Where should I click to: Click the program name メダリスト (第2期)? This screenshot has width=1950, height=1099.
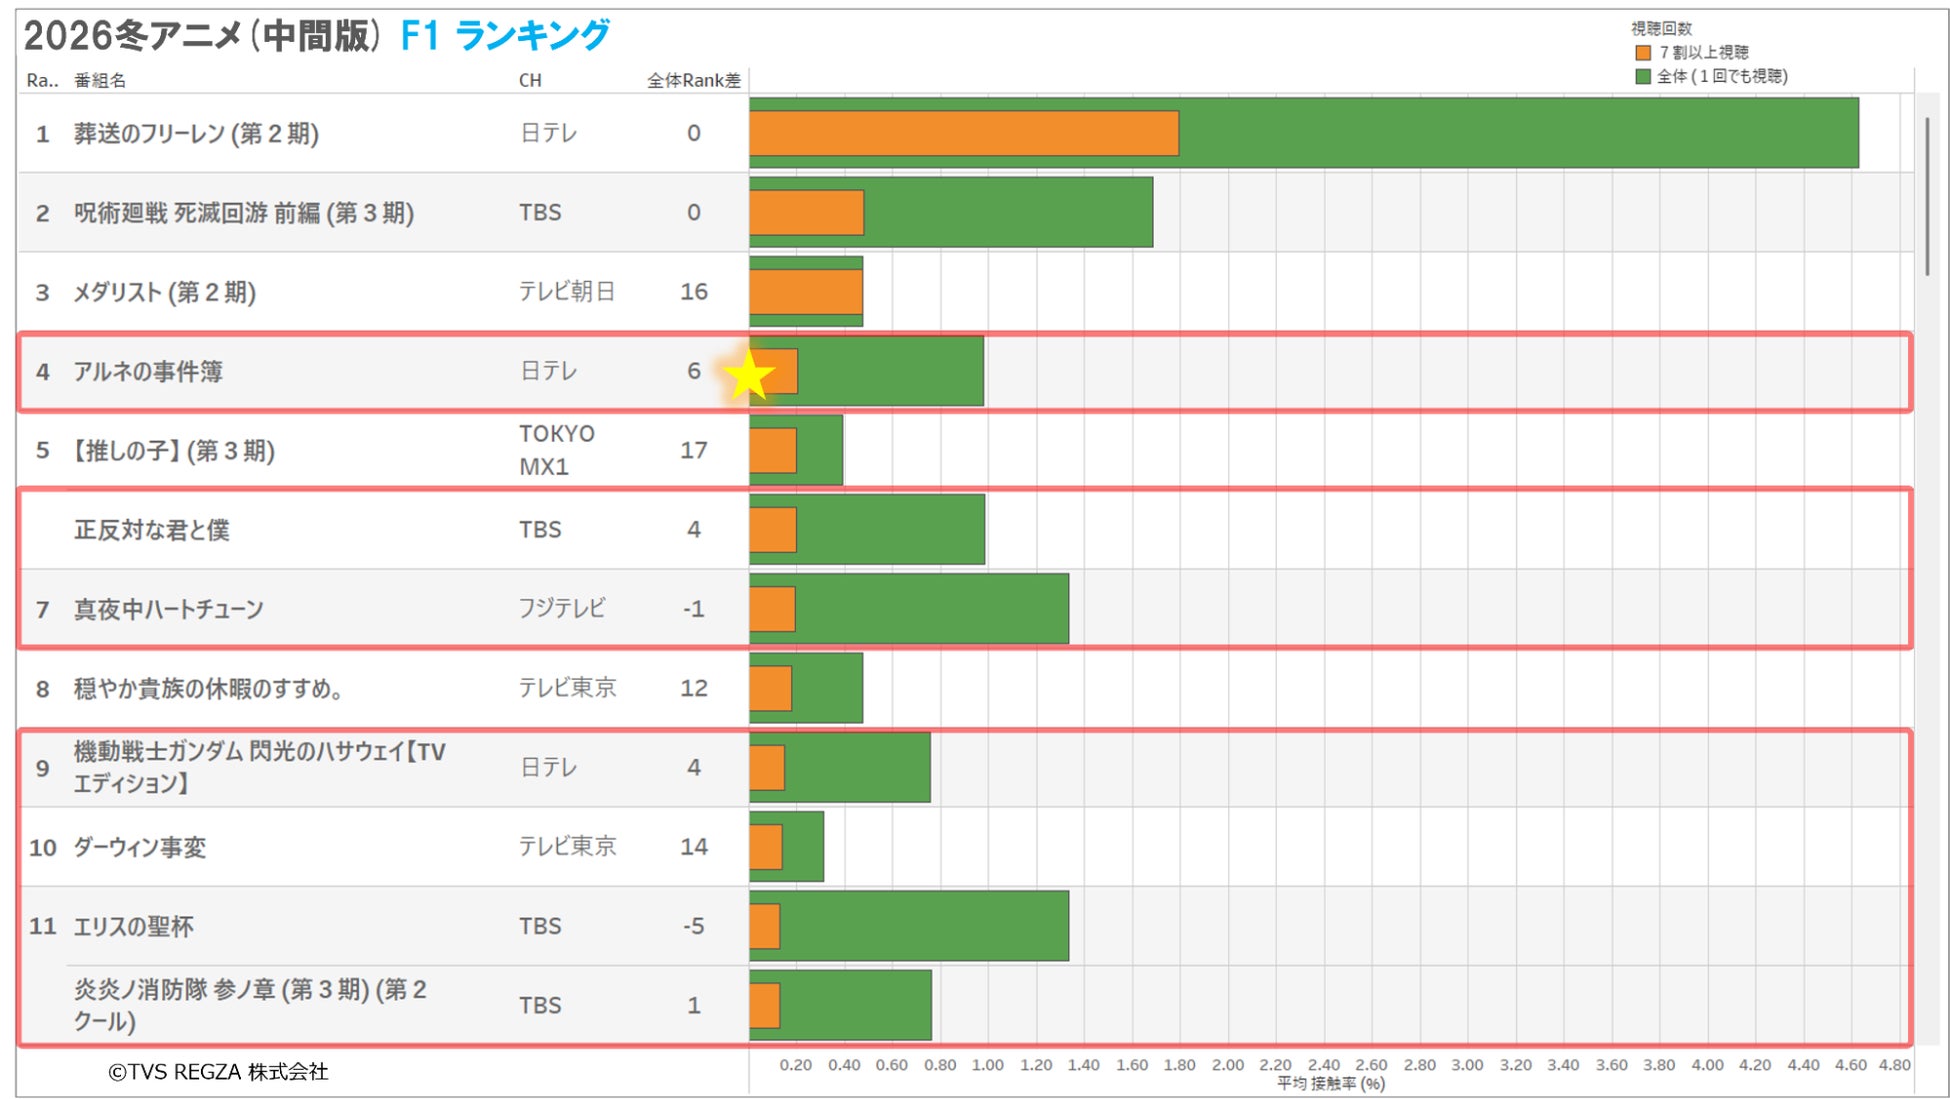tap(165, 292)
